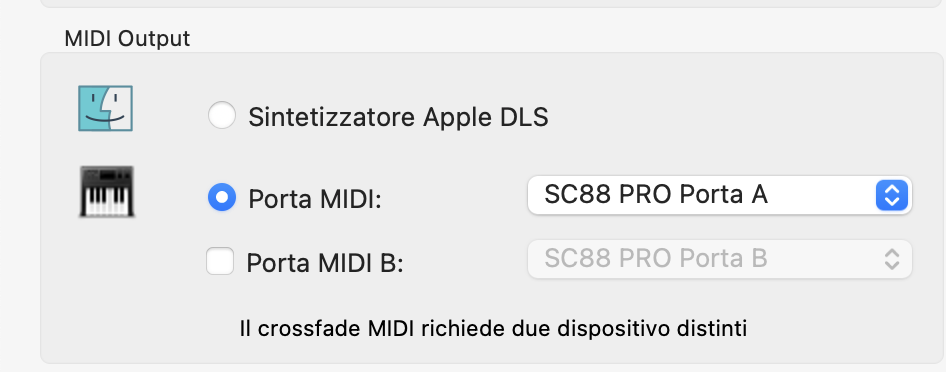
Task: Click the blue up-down arrows of Porta A menu
Action: point(892,195)
